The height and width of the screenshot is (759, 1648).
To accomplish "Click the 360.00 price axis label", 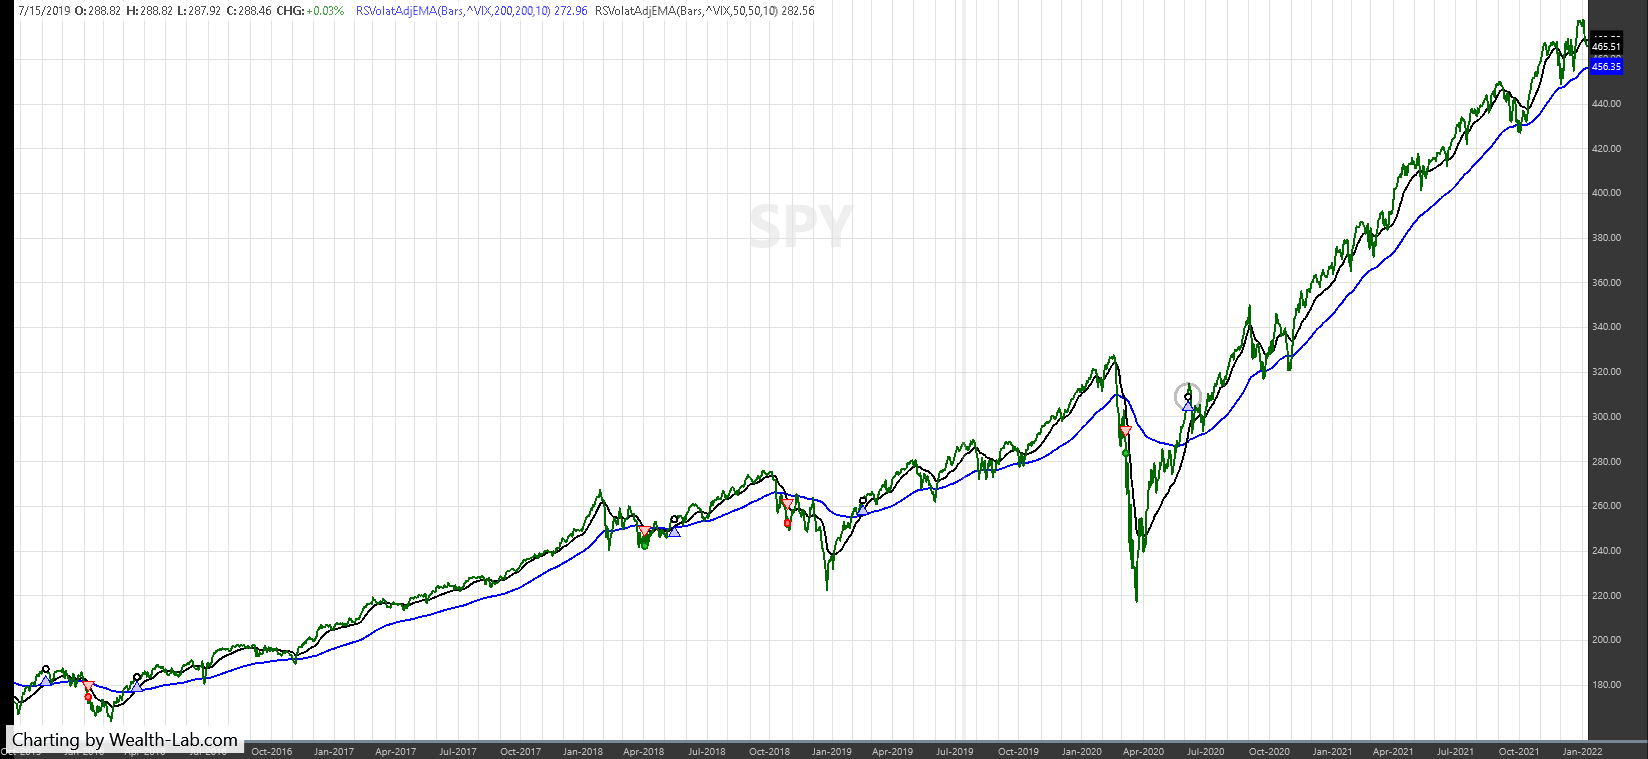I will tap(1606, 283).
